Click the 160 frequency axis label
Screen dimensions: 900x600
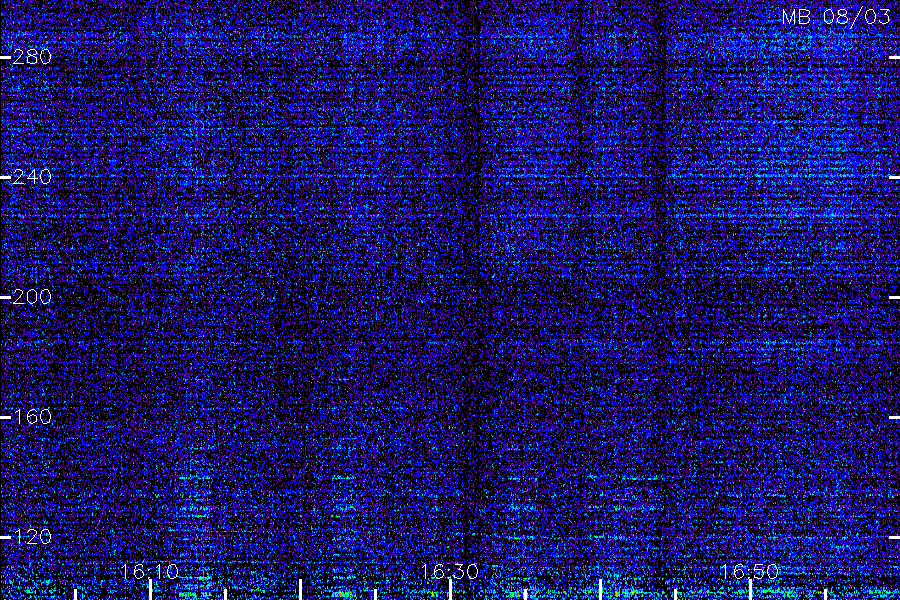32,417
